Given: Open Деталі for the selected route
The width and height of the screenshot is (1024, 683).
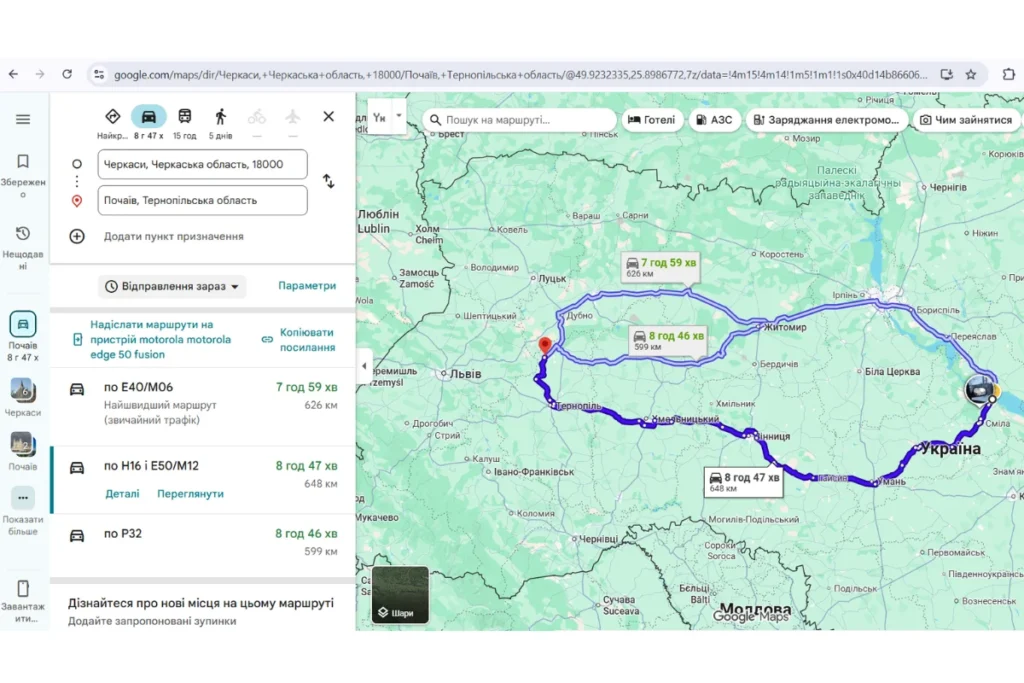Looking at the screenshot, I should pos(122,494).
